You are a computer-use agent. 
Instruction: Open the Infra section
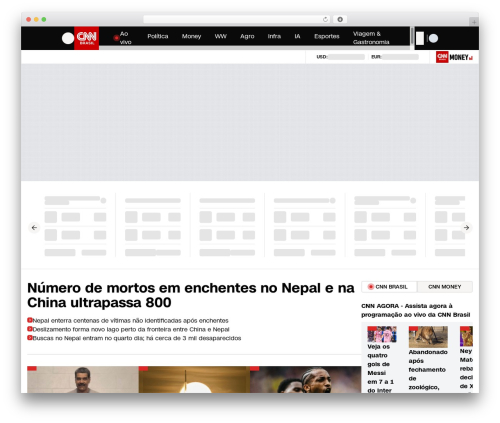274,36
